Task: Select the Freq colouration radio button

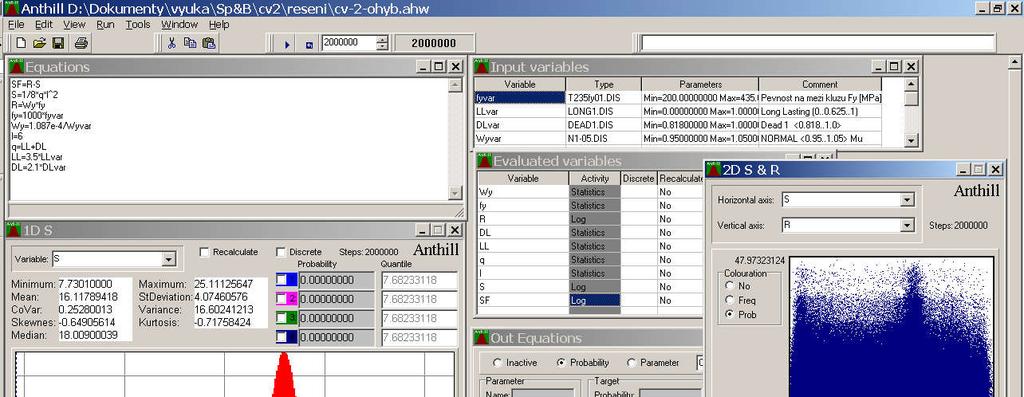Action: [x=729, y=300]
